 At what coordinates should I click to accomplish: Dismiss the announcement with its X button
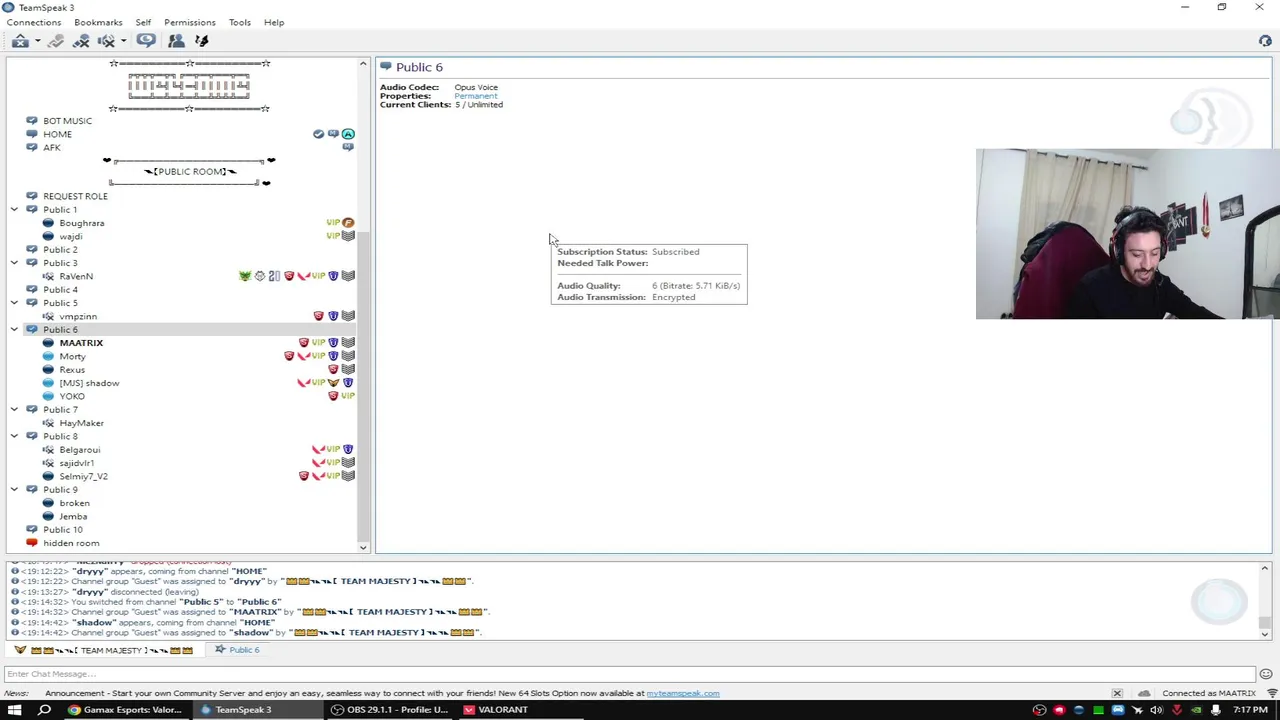pos(1117,693)
